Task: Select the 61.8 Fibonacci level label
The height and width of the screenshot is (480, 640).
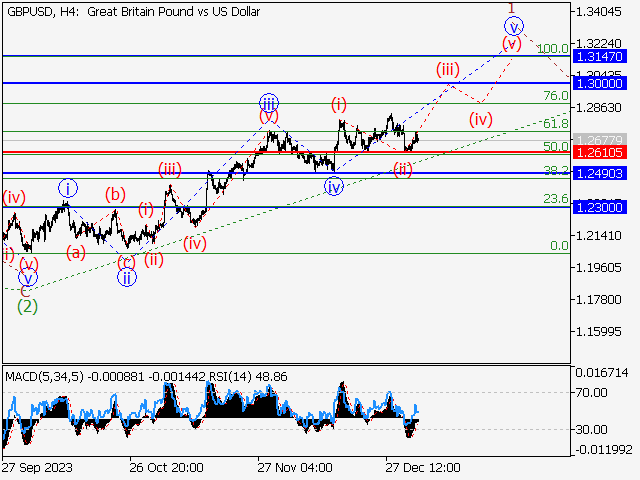Action: point(556,123)
